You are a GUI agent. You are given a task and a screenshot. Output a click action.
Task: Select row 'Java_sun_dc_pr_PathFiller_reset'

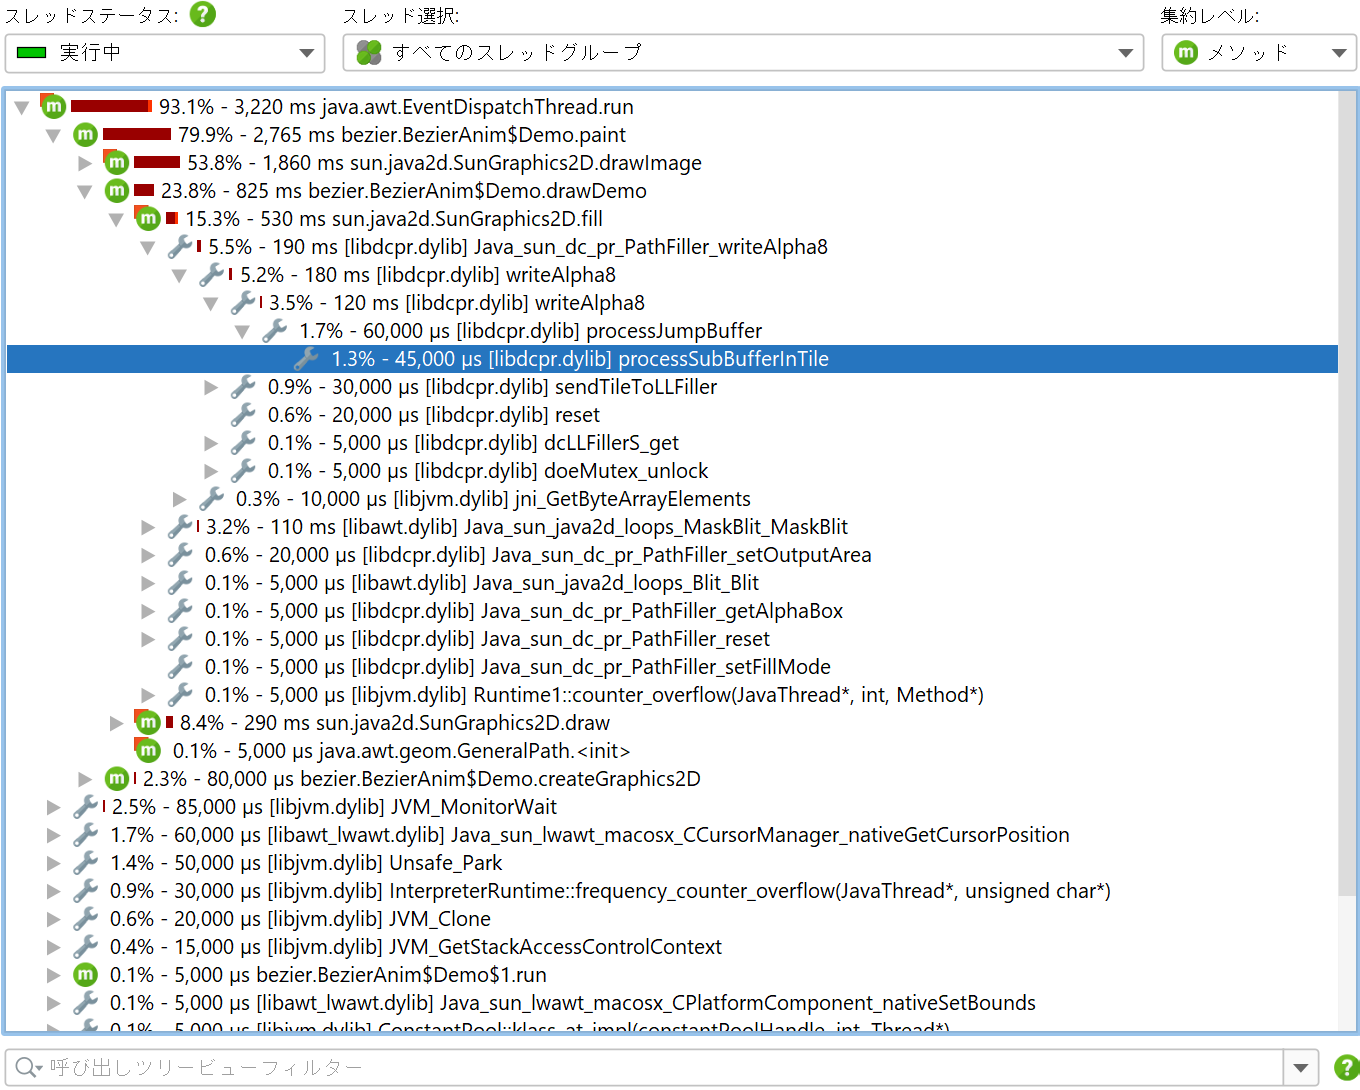672,639
